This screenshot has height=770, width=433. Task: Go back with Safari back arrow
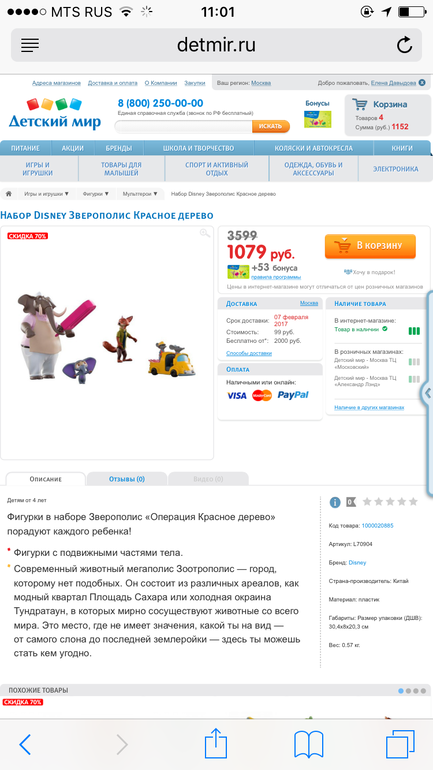point(25,745)
